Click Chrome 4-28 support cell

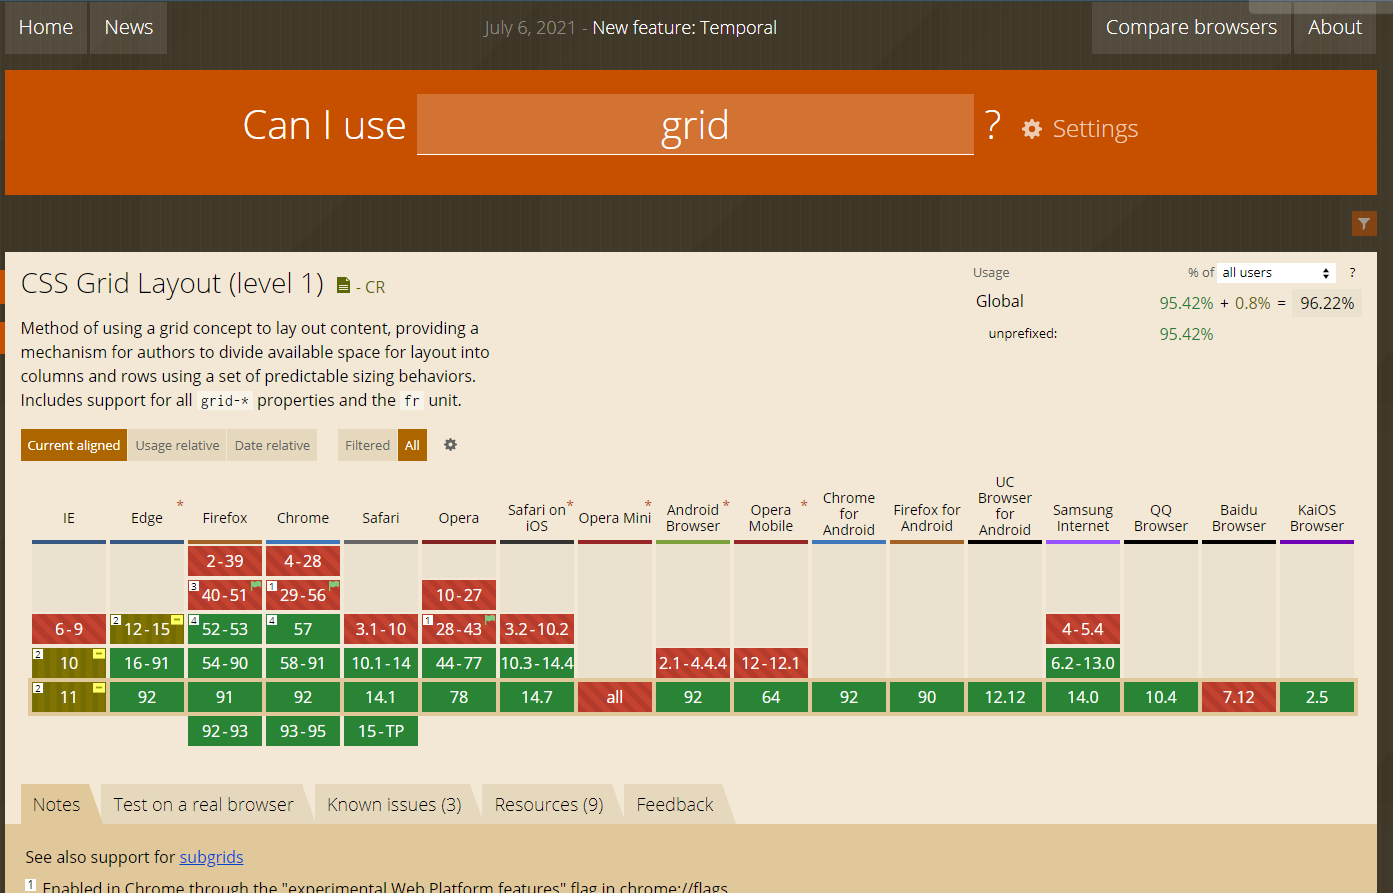[x=303, y=561]
